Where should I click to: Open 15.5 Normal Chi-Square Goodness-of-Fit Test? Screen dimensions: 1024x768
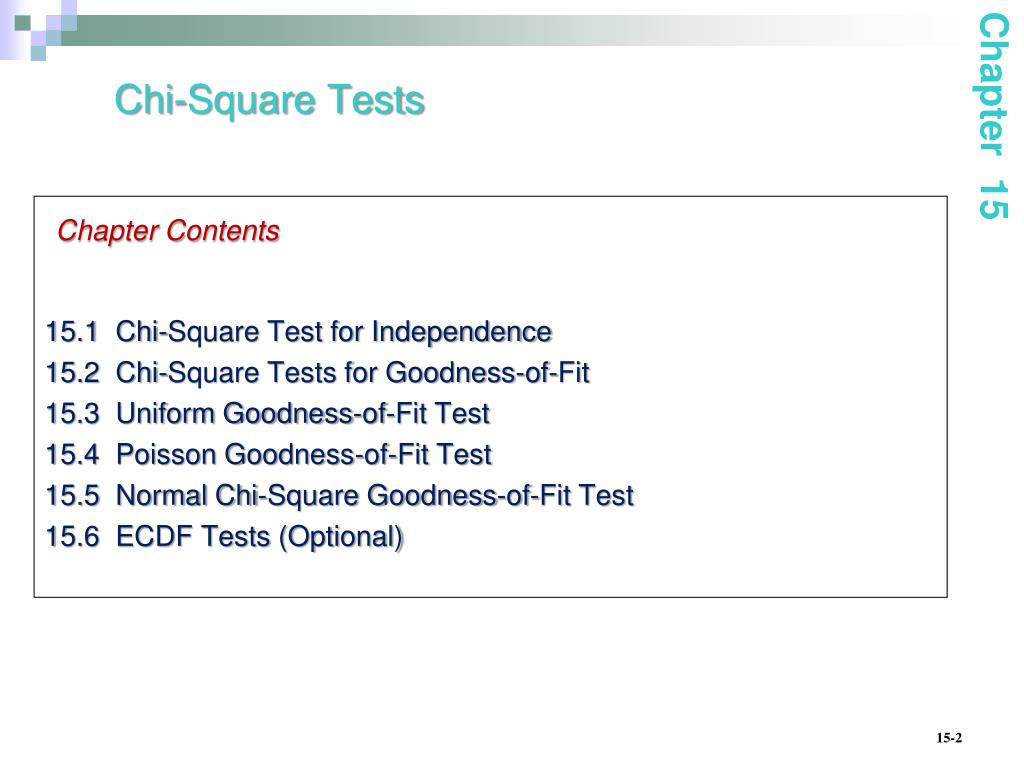(x=340, y=496)
